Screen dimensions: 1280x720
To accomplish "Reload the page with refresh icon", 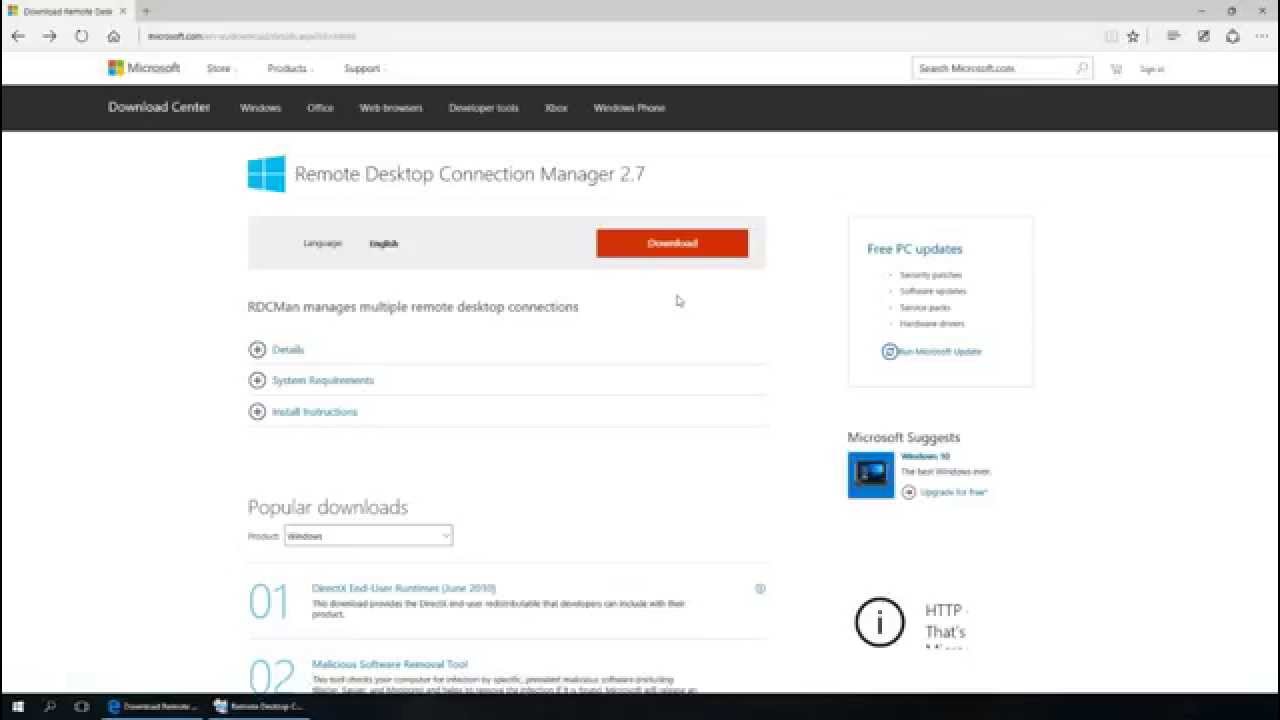I will [81, 36].
